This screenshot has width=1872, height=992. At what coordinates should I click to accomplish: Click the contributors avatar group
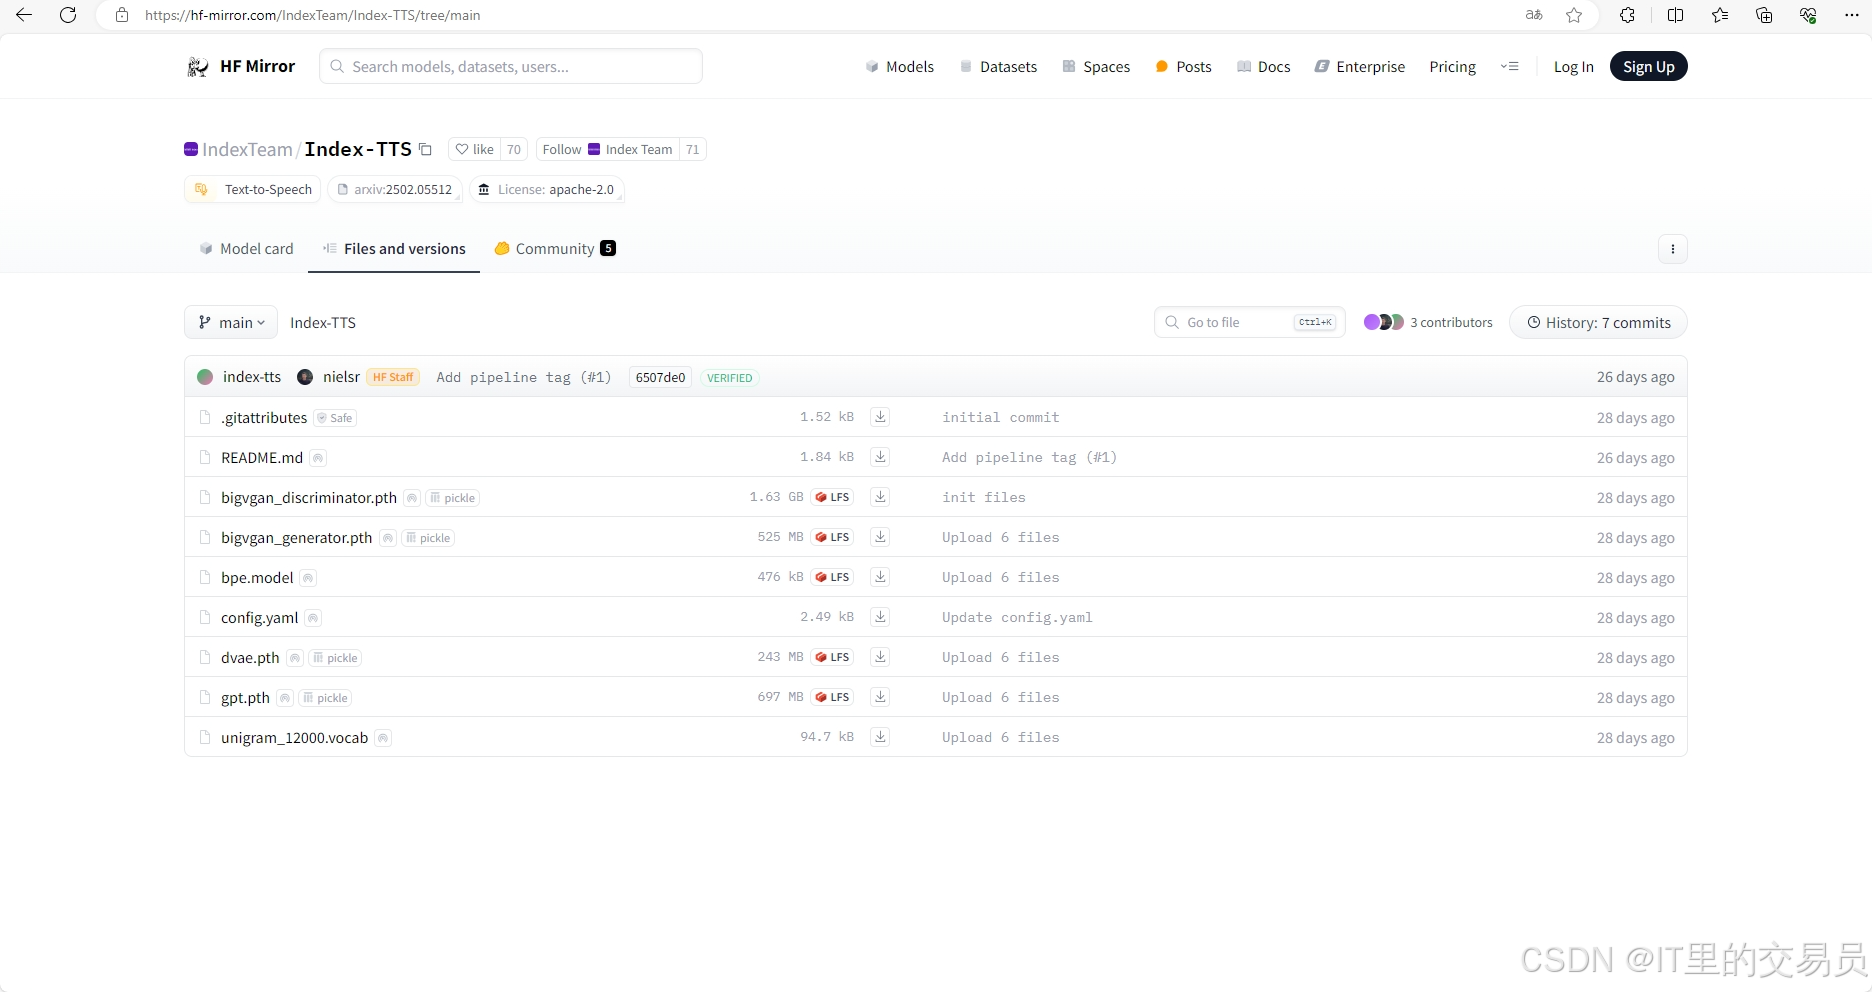[x=1384, y=322]
